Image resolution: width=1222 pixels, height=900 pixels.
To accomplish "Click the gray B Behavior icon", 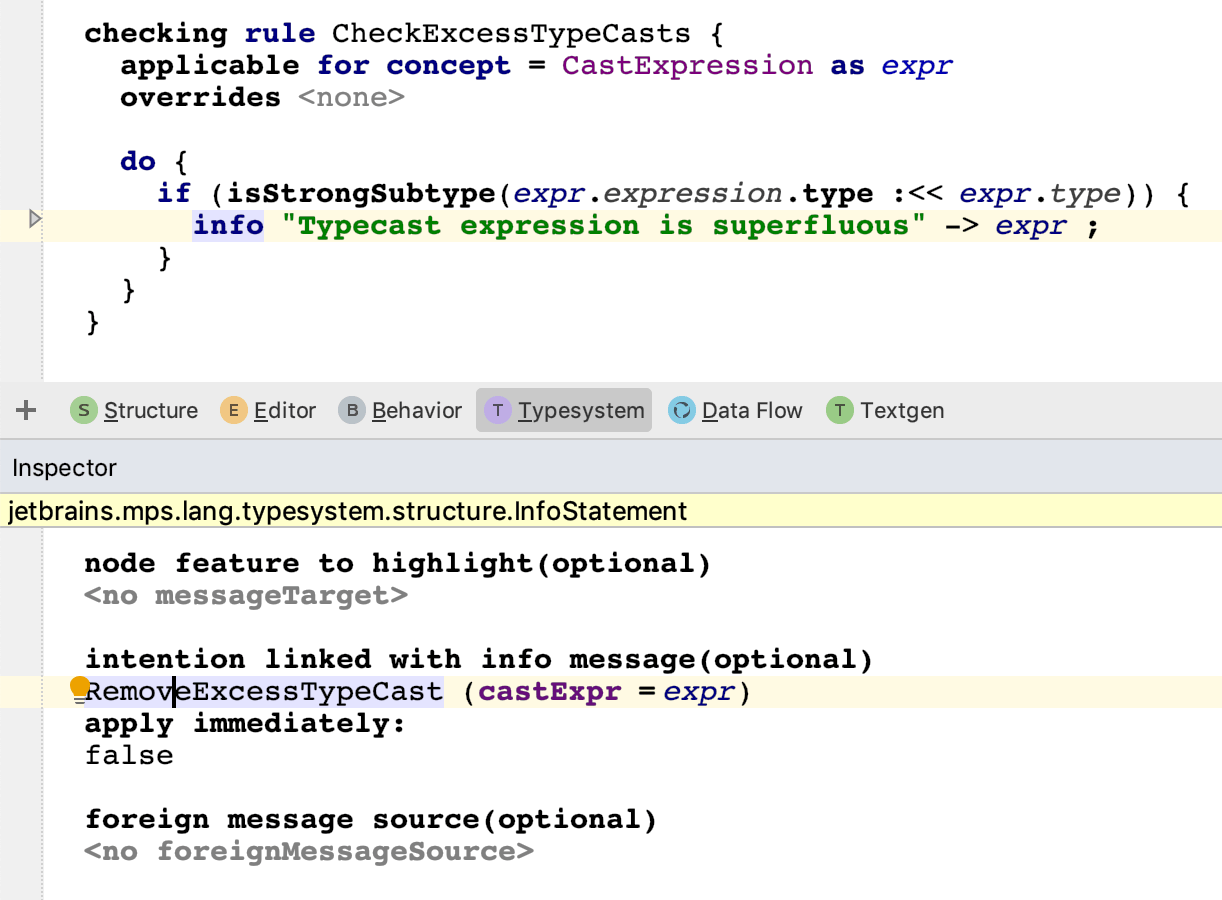I will tap(352, 410).
